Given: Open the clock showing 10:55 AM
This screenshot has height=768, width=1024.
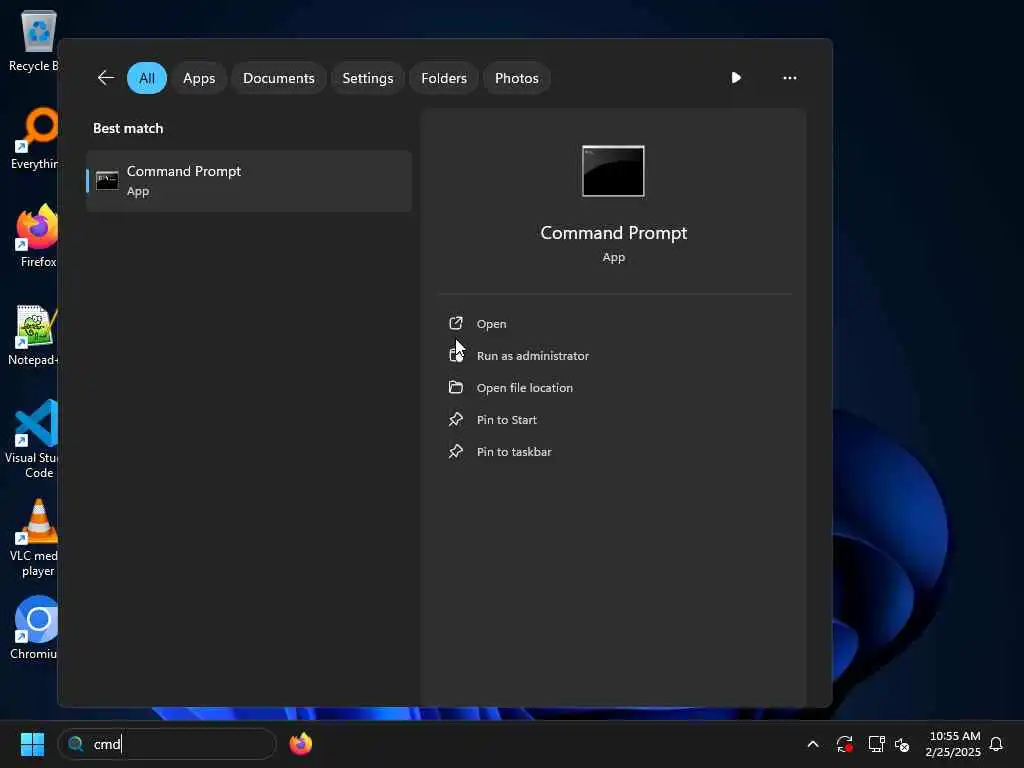Looking at the screenshot, I should (x=953, y=744).
